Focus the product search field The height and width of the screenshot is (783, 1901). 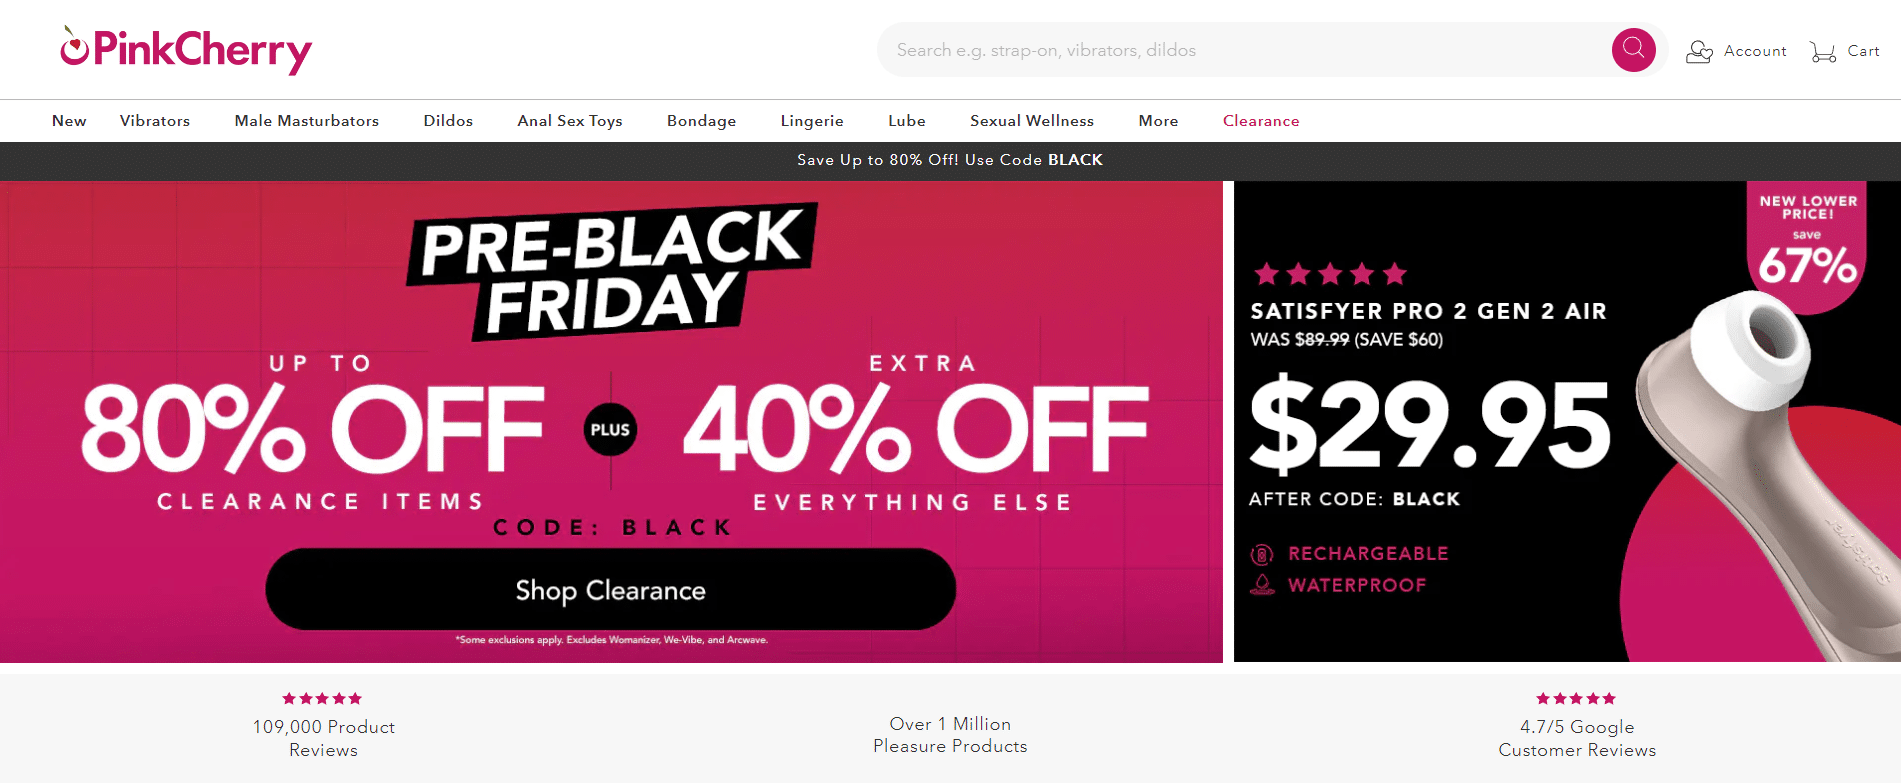(1240, 50)
